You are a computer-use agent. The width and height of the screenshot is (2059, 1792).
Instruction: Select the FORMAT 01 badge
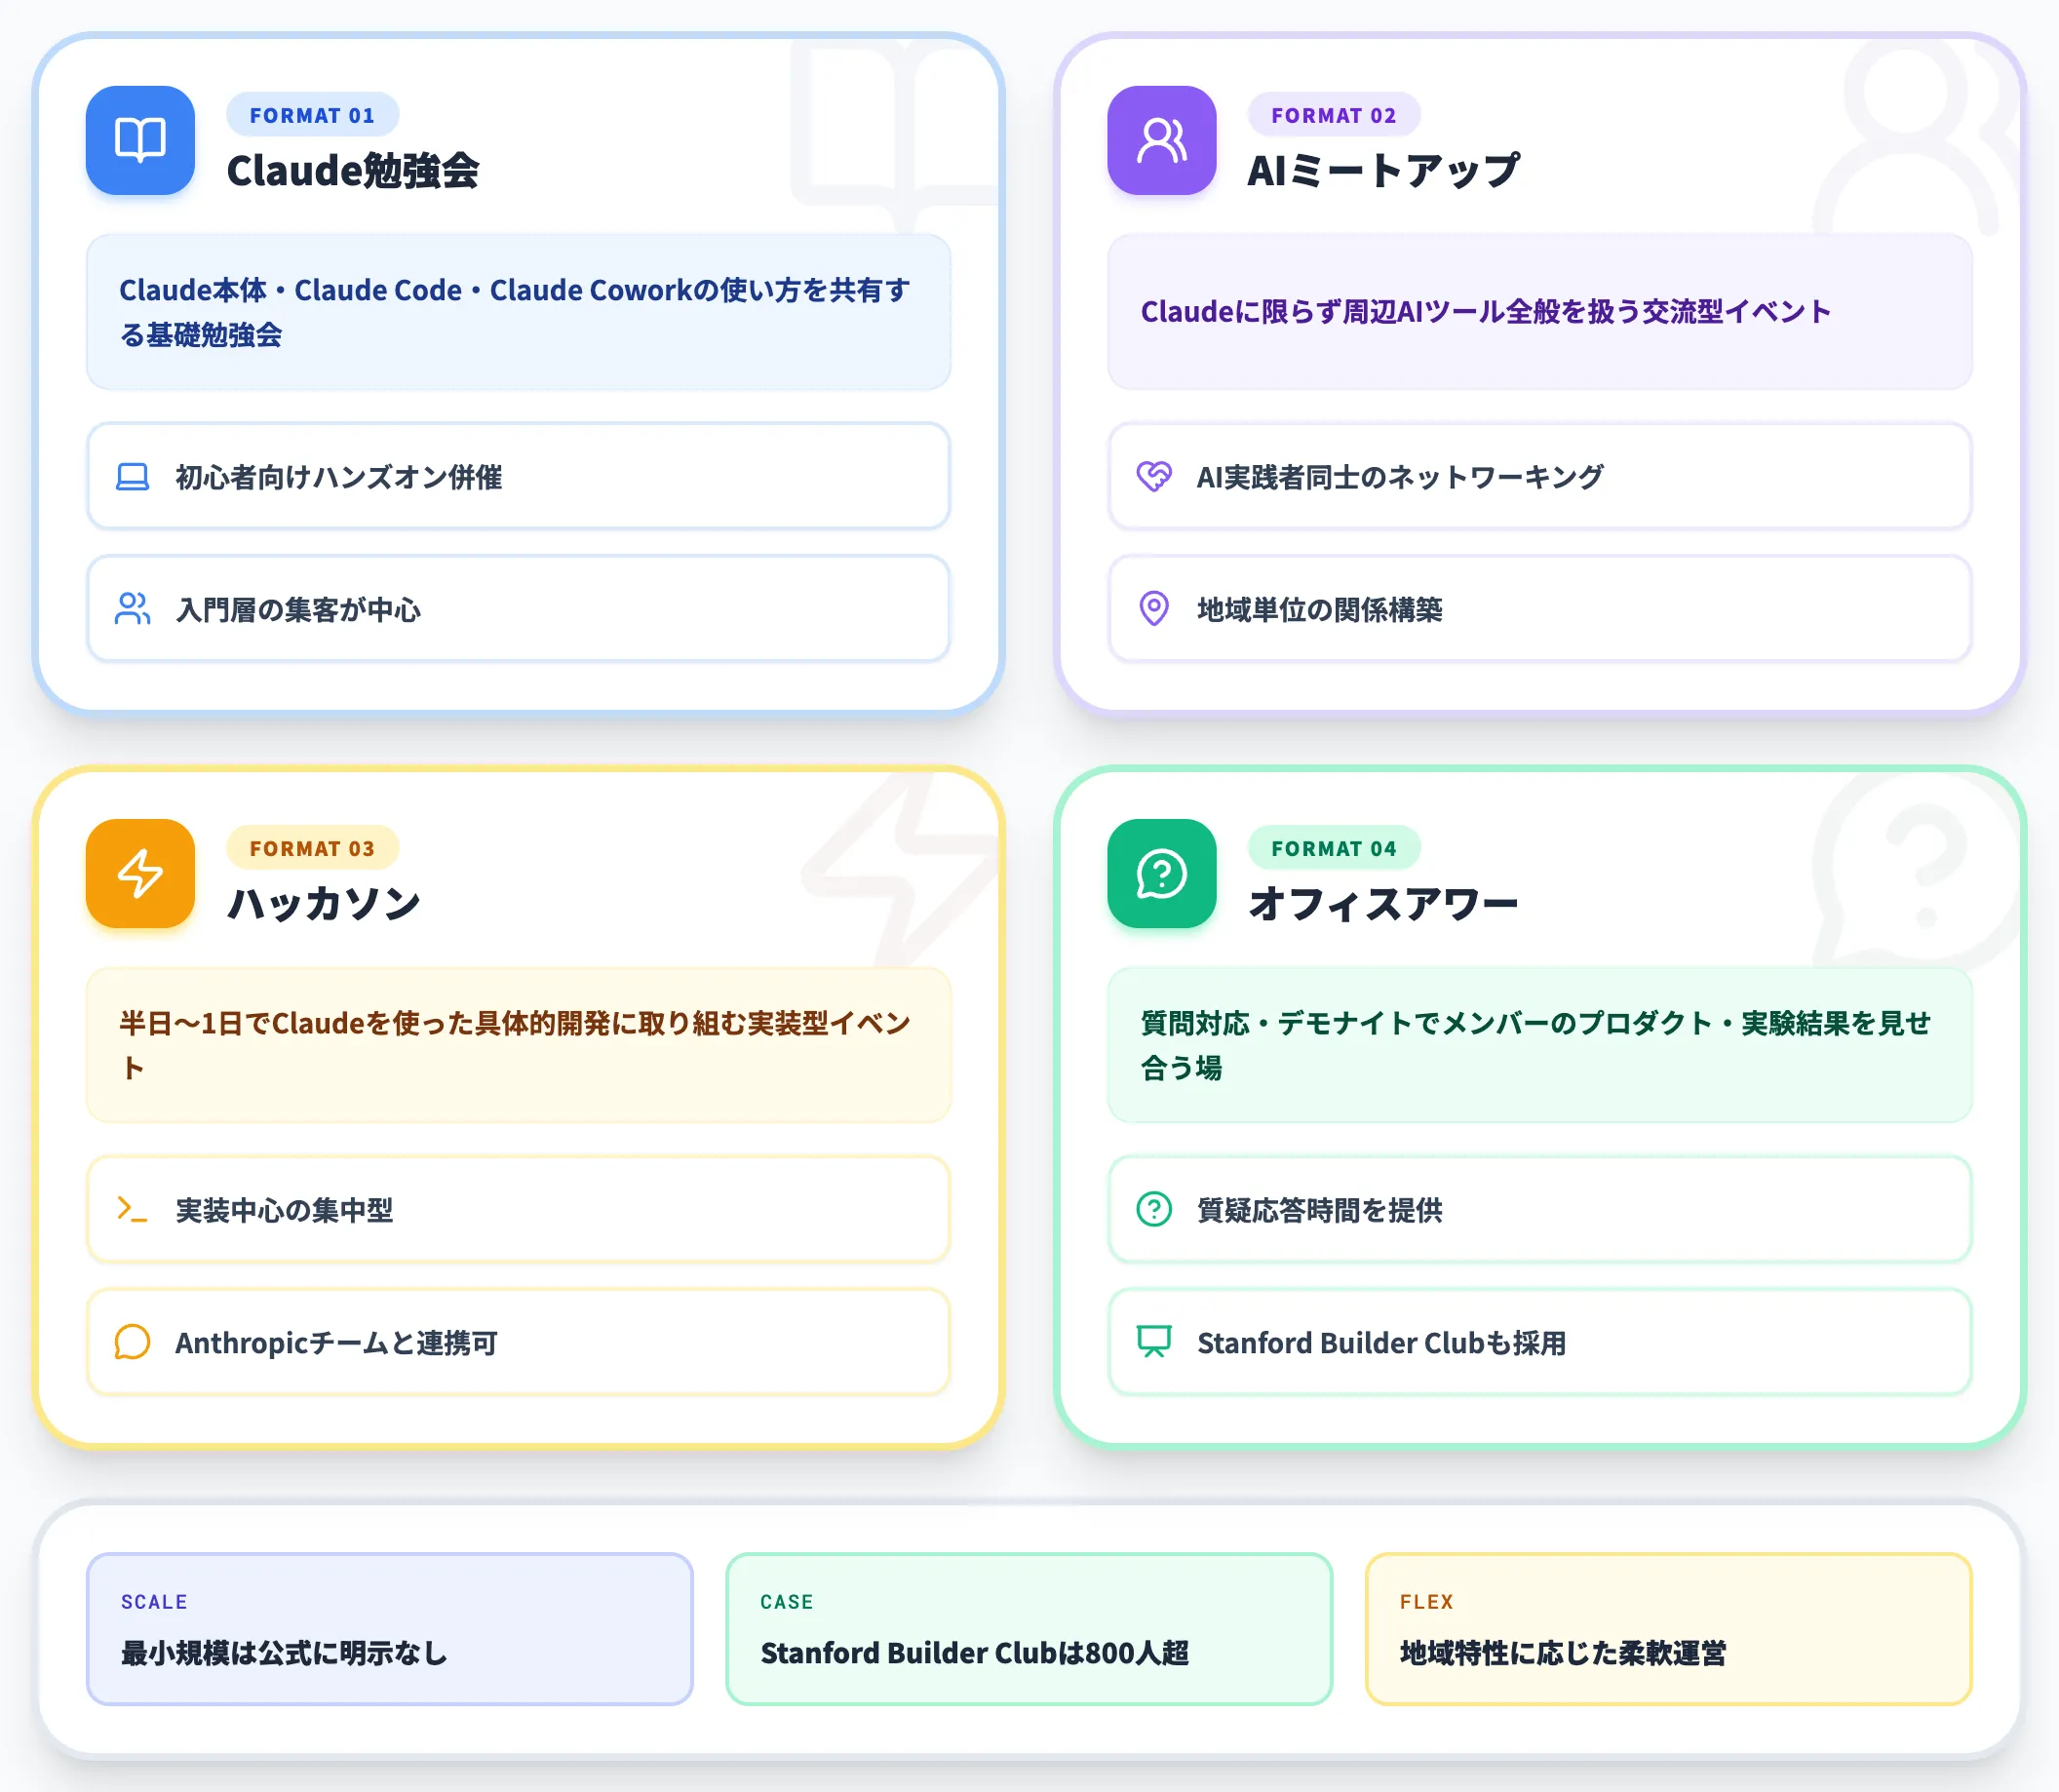click(312, 115)
